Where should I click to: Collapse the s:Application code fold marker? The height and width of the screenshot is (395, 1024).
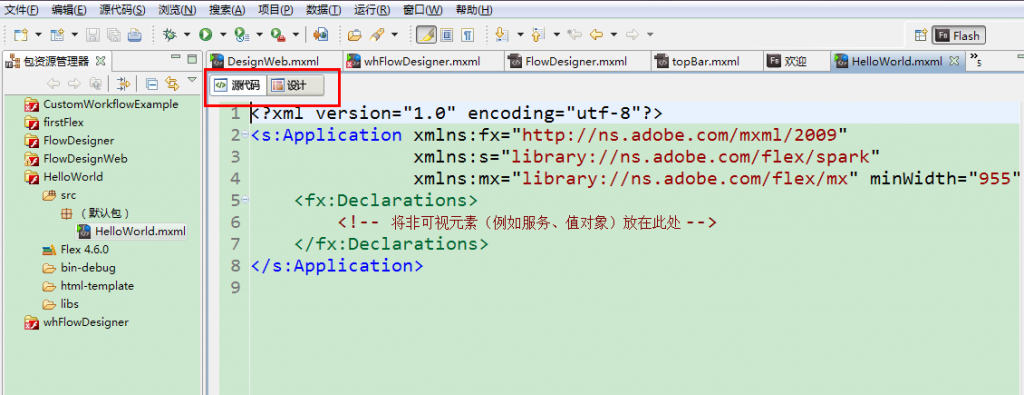tap(246, 135)
